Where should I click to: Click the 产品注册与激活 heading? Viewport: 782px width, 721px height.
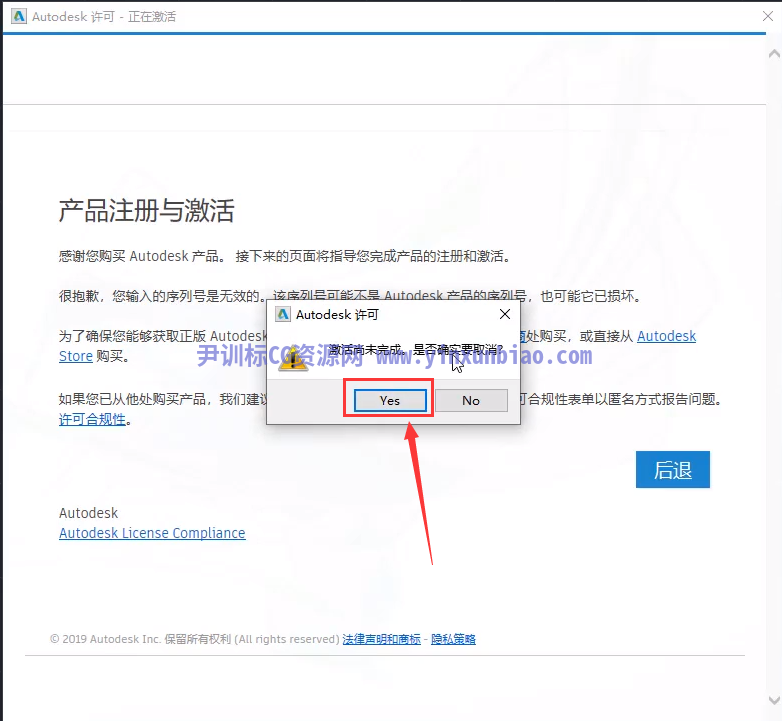[146, 210]
